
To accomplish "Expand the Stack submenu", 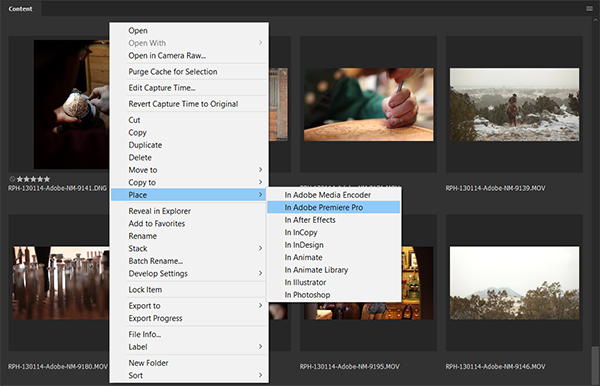I will click(x=189, y=248).
